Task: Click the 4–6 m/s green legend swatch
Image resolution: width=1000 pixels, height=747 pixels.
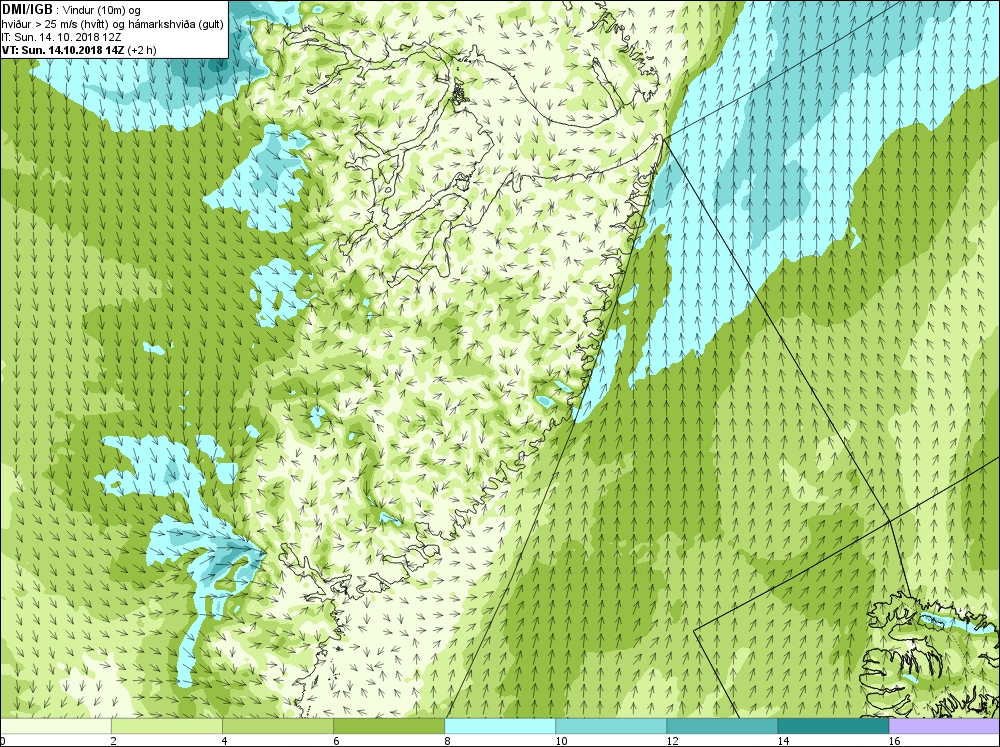Action: point(277,726)
